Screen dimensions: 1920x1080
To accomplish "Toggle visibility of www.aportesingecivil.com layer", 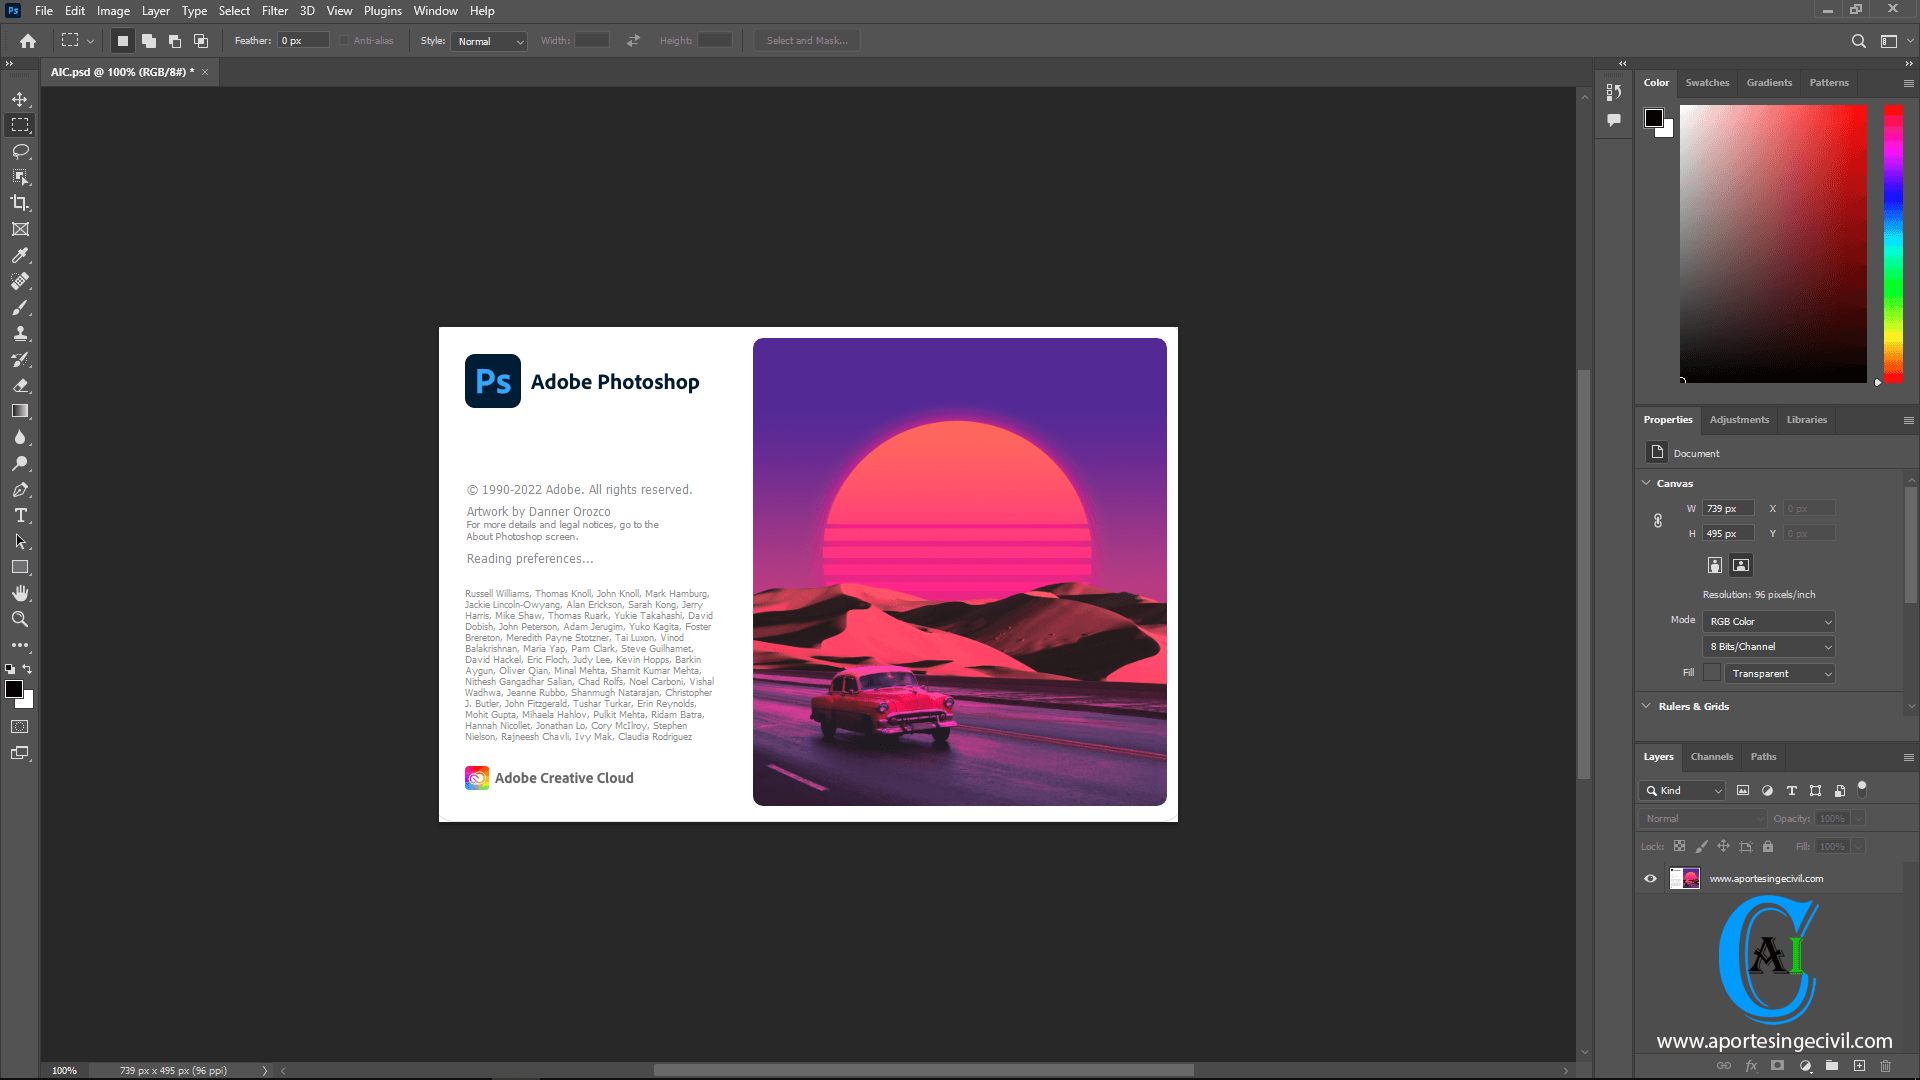I will 1651,877.
